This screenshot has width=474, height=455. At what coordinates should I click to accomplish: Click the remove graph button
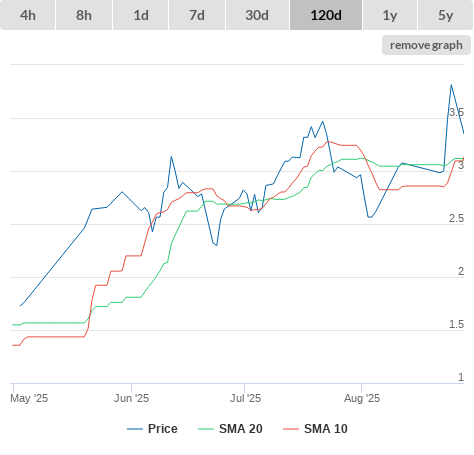point(426,45)
